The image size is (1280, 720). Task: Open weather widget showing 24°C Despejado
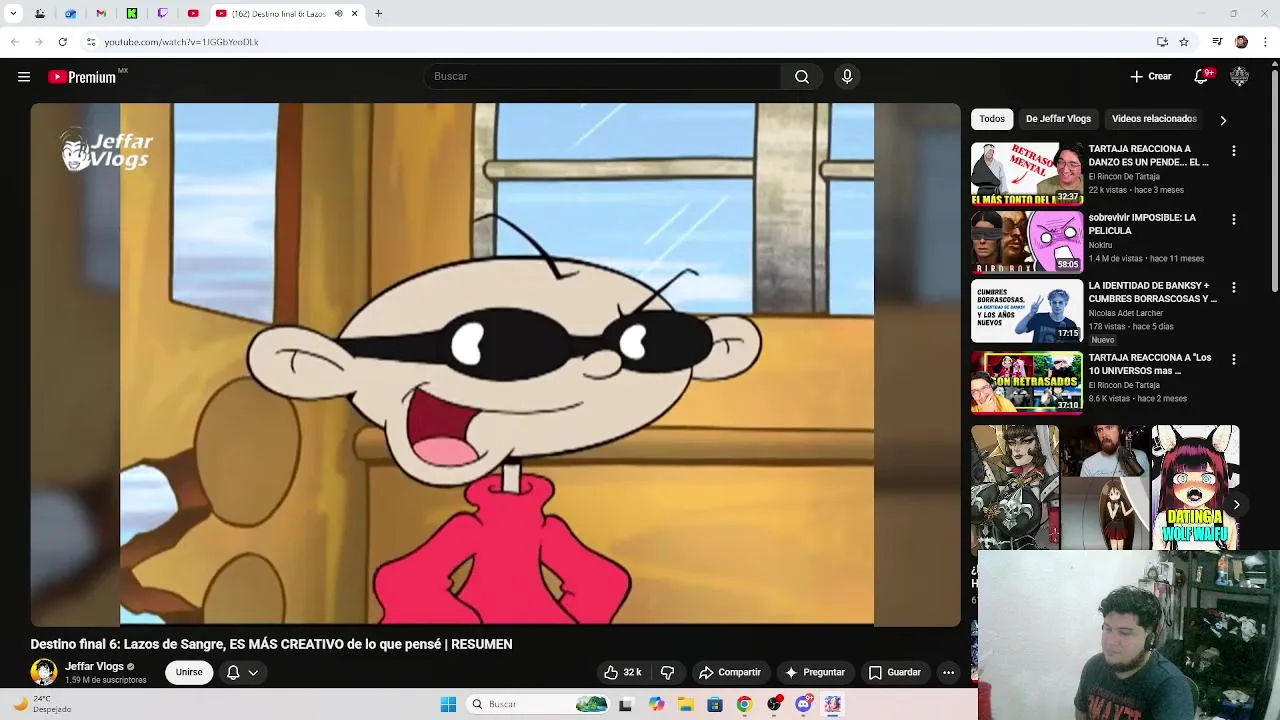(40, 705)
